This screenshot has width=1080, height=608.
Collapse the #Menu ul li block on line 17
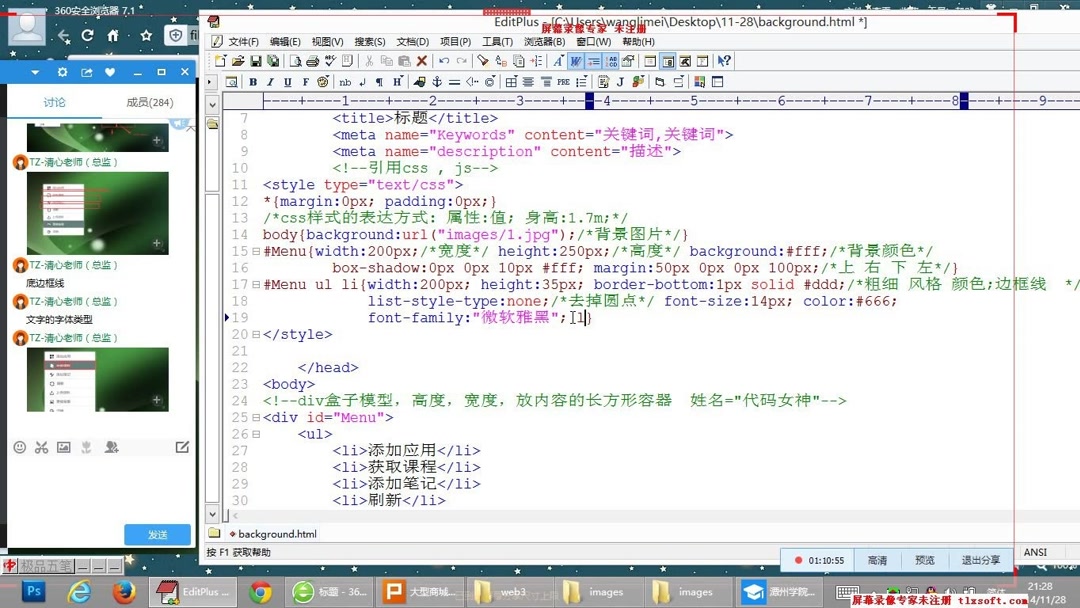[256, 284]
